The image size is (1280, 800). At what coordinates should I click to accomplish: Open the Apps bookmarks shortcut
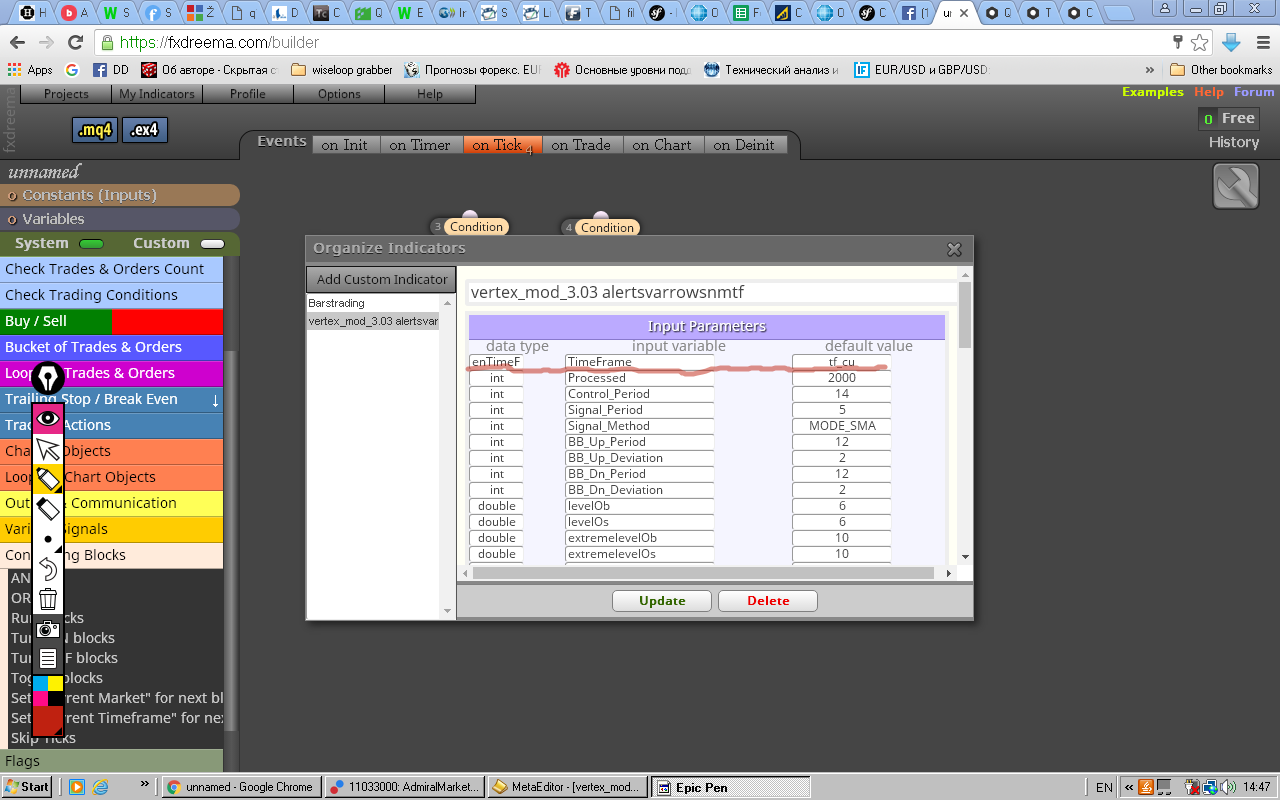tap(30, 70)
